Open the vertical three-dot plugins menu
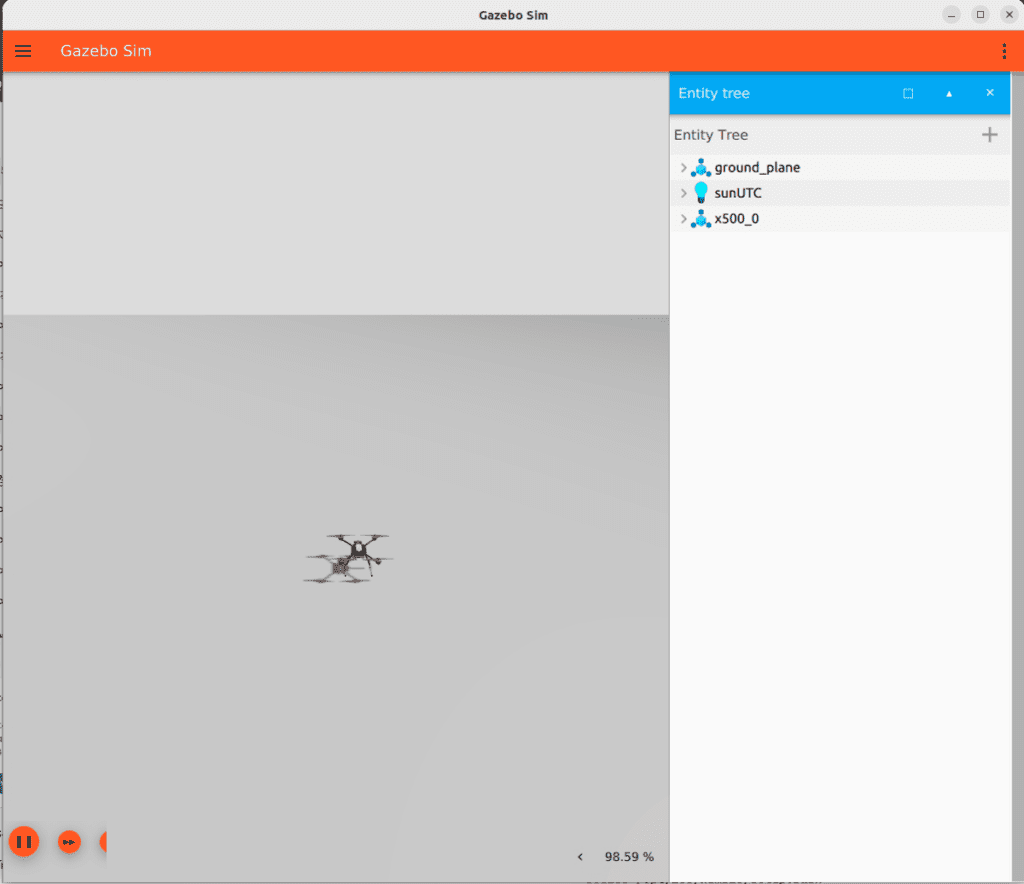1024x884 pixels. 1004,51
